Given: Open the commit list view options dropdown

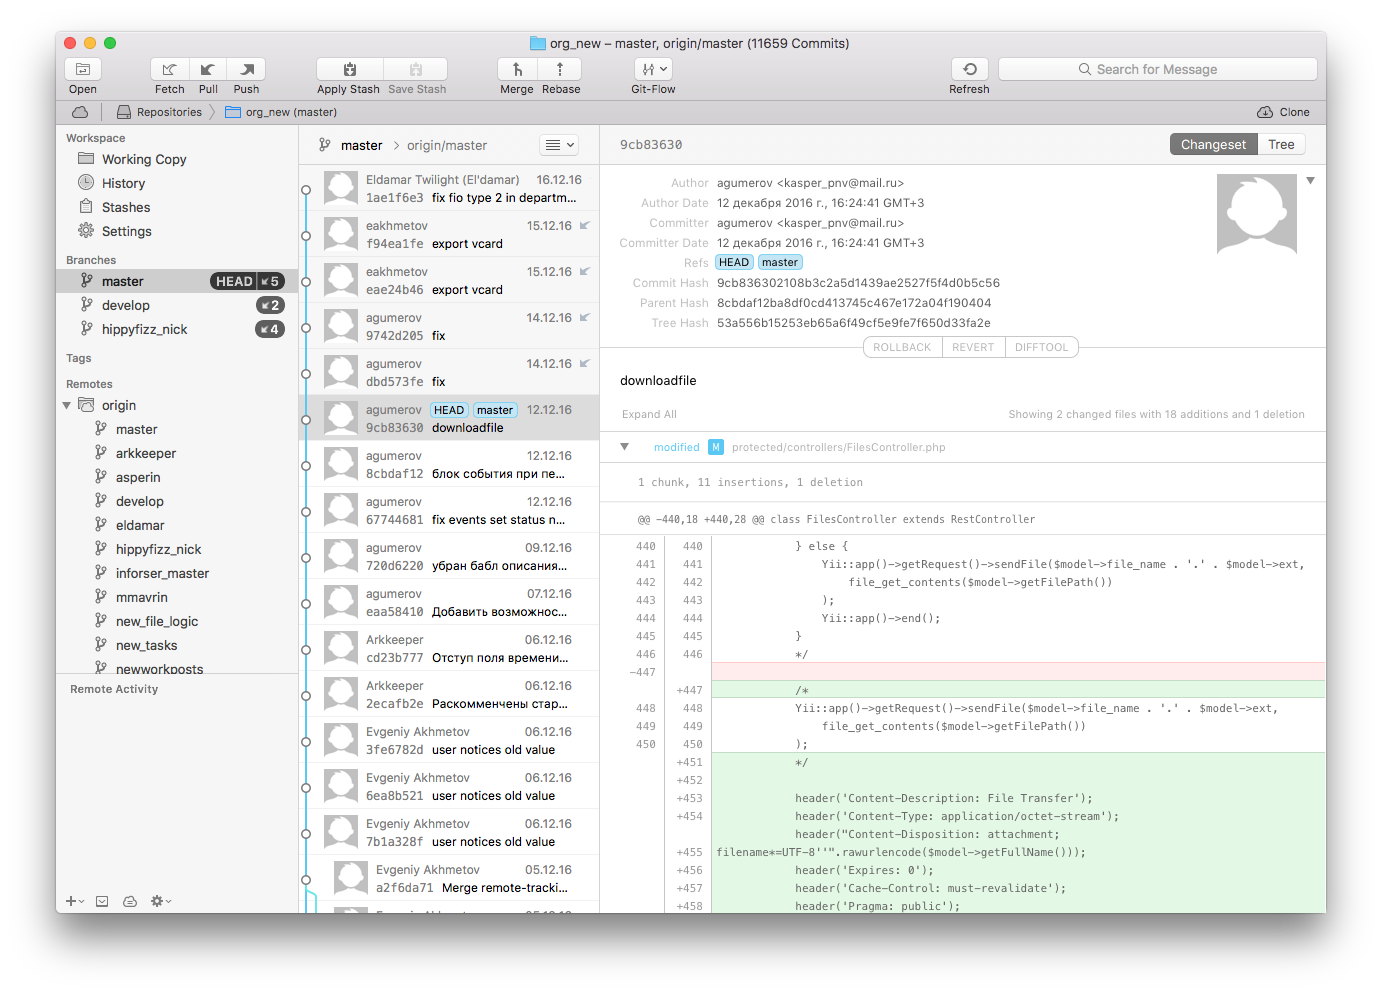Looking at the screenshot, I should click(559, 145).
